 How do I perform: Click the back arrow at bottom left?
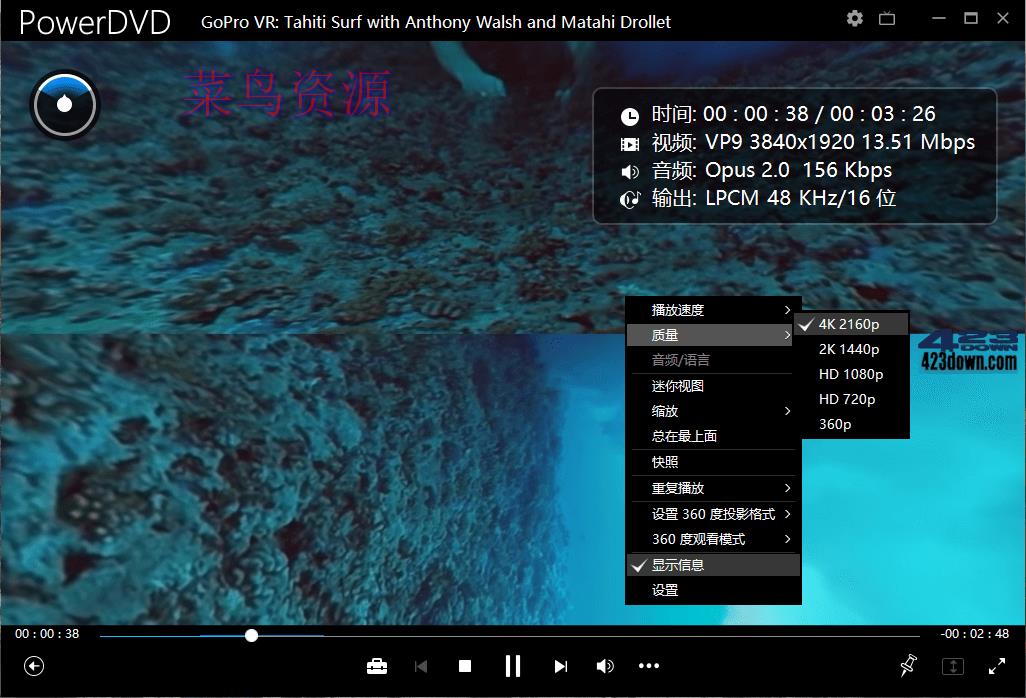coord(34,665)
